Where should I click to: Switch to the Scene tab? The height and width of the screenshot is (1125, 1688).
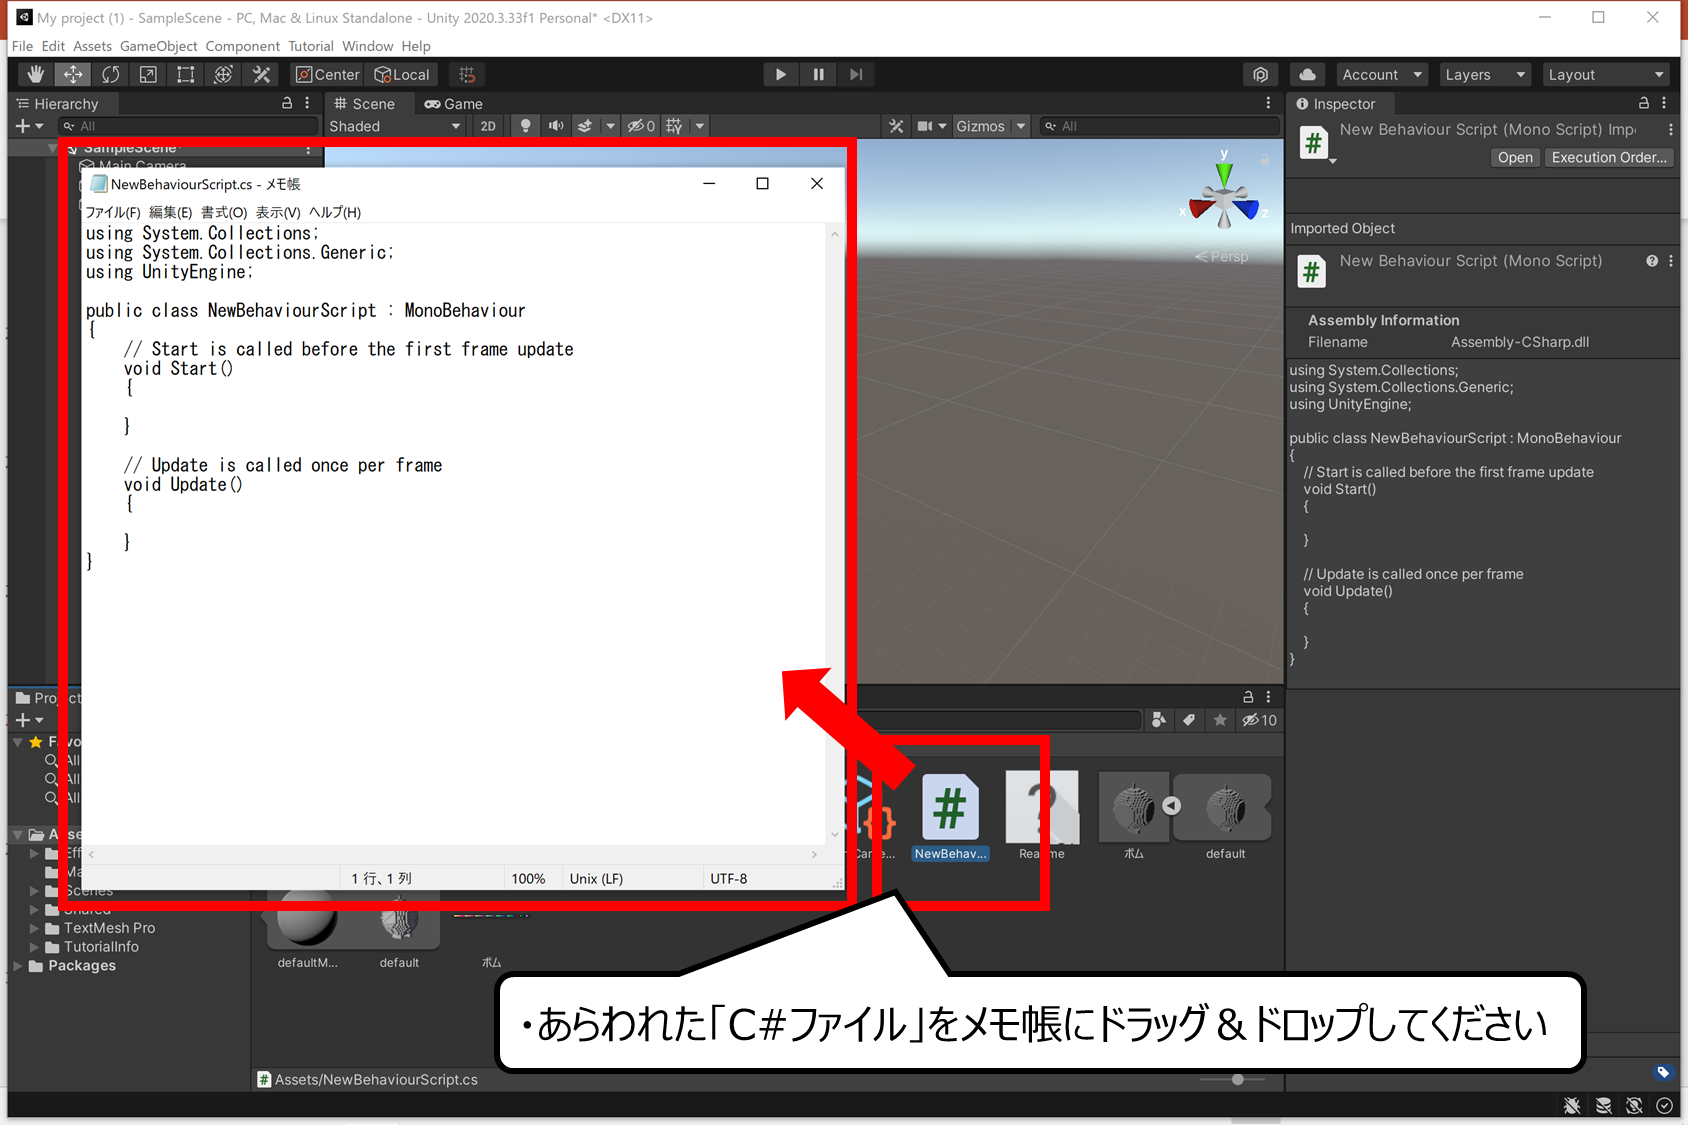365,104
